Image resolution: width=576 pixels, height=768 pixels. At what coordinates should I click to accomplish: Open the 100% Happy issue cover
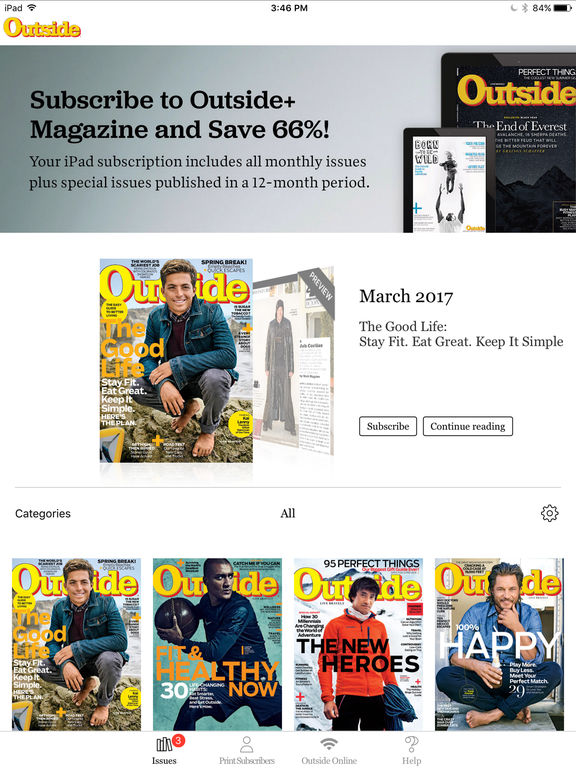[499, 644]
